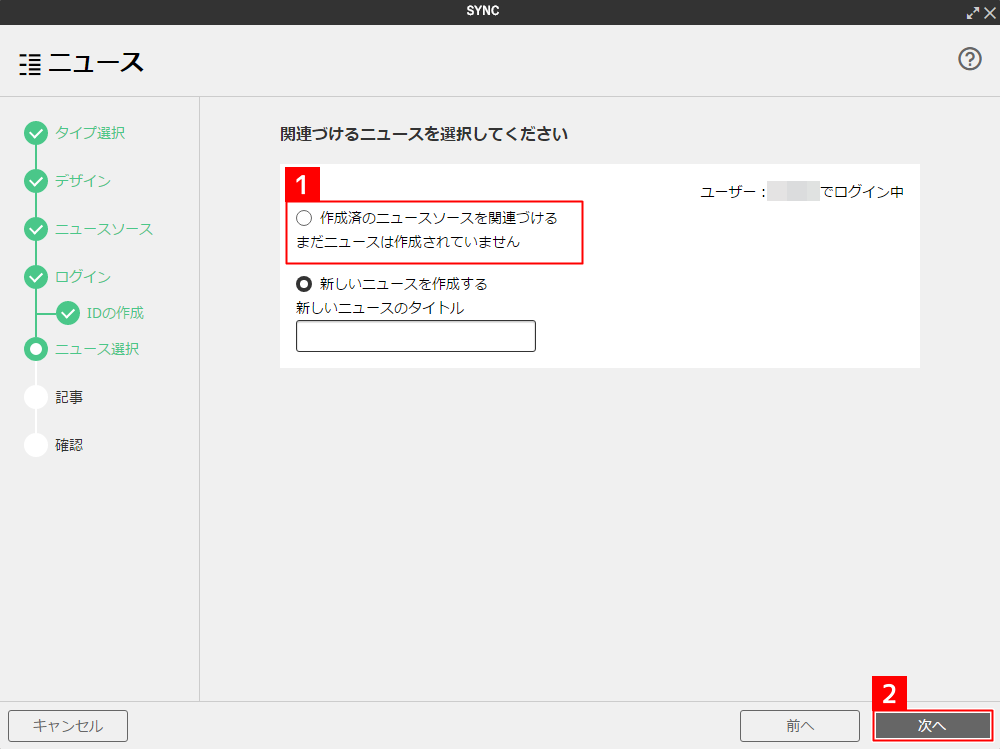Go to the ニュースソース step label
Viewport: 1000px width, 749px height.
[104, 229]
